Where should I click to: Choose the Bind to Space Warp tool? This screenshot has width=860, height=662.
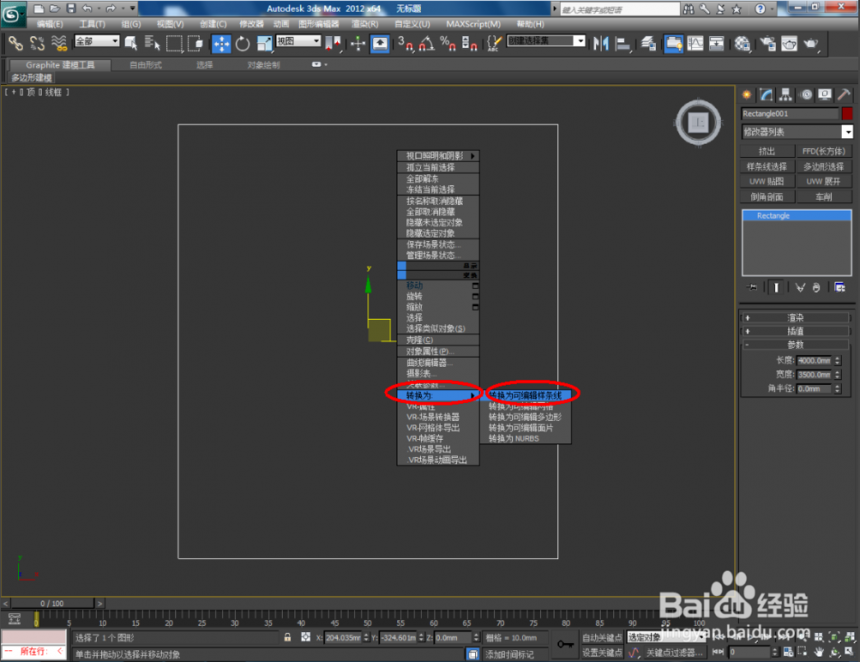pyautogui.click(x=59, y=43)
